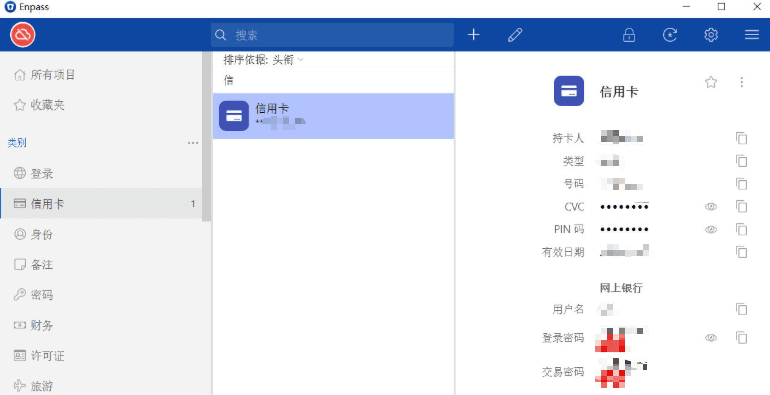Reveal the PIN 码 with the eye icon

point(711,229)
